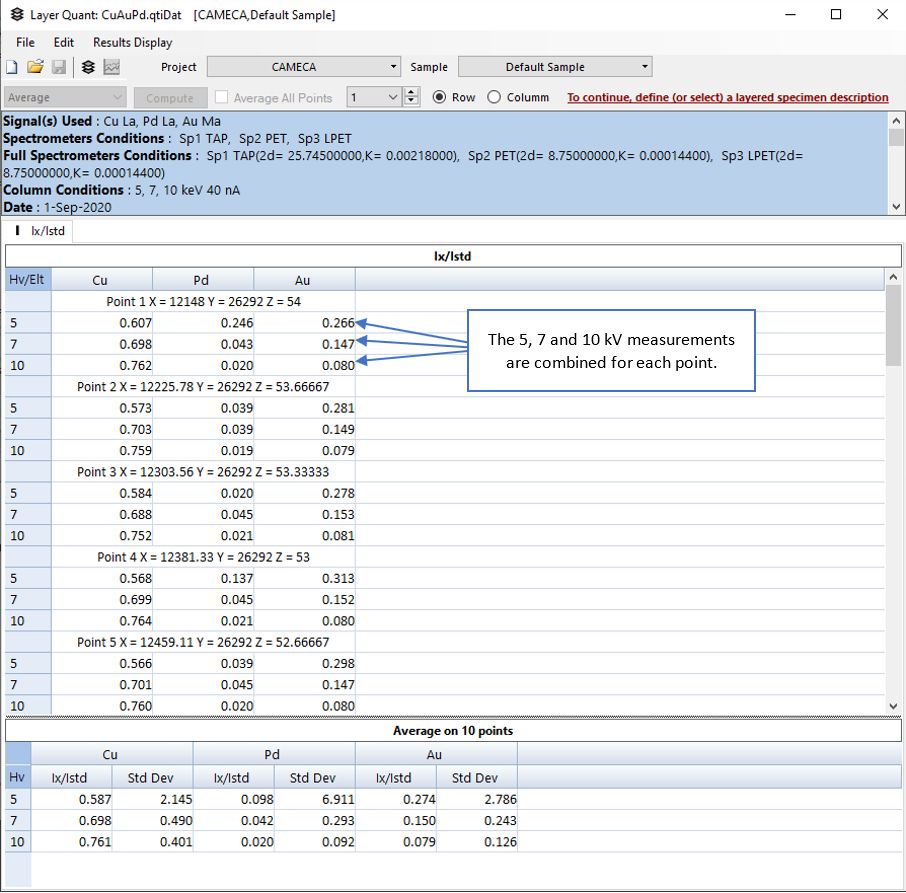906x893 pixels.
Task: Open the Sample Default Sample dropdown
Action: point(555,67)
